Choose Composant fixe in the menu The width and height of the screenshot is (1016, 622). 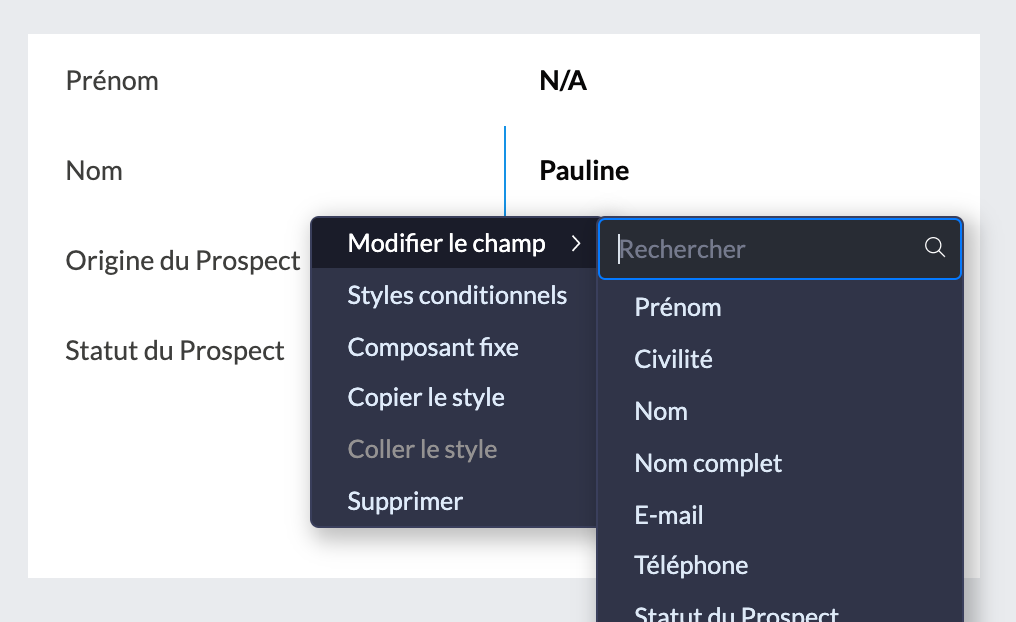[433, 348]
